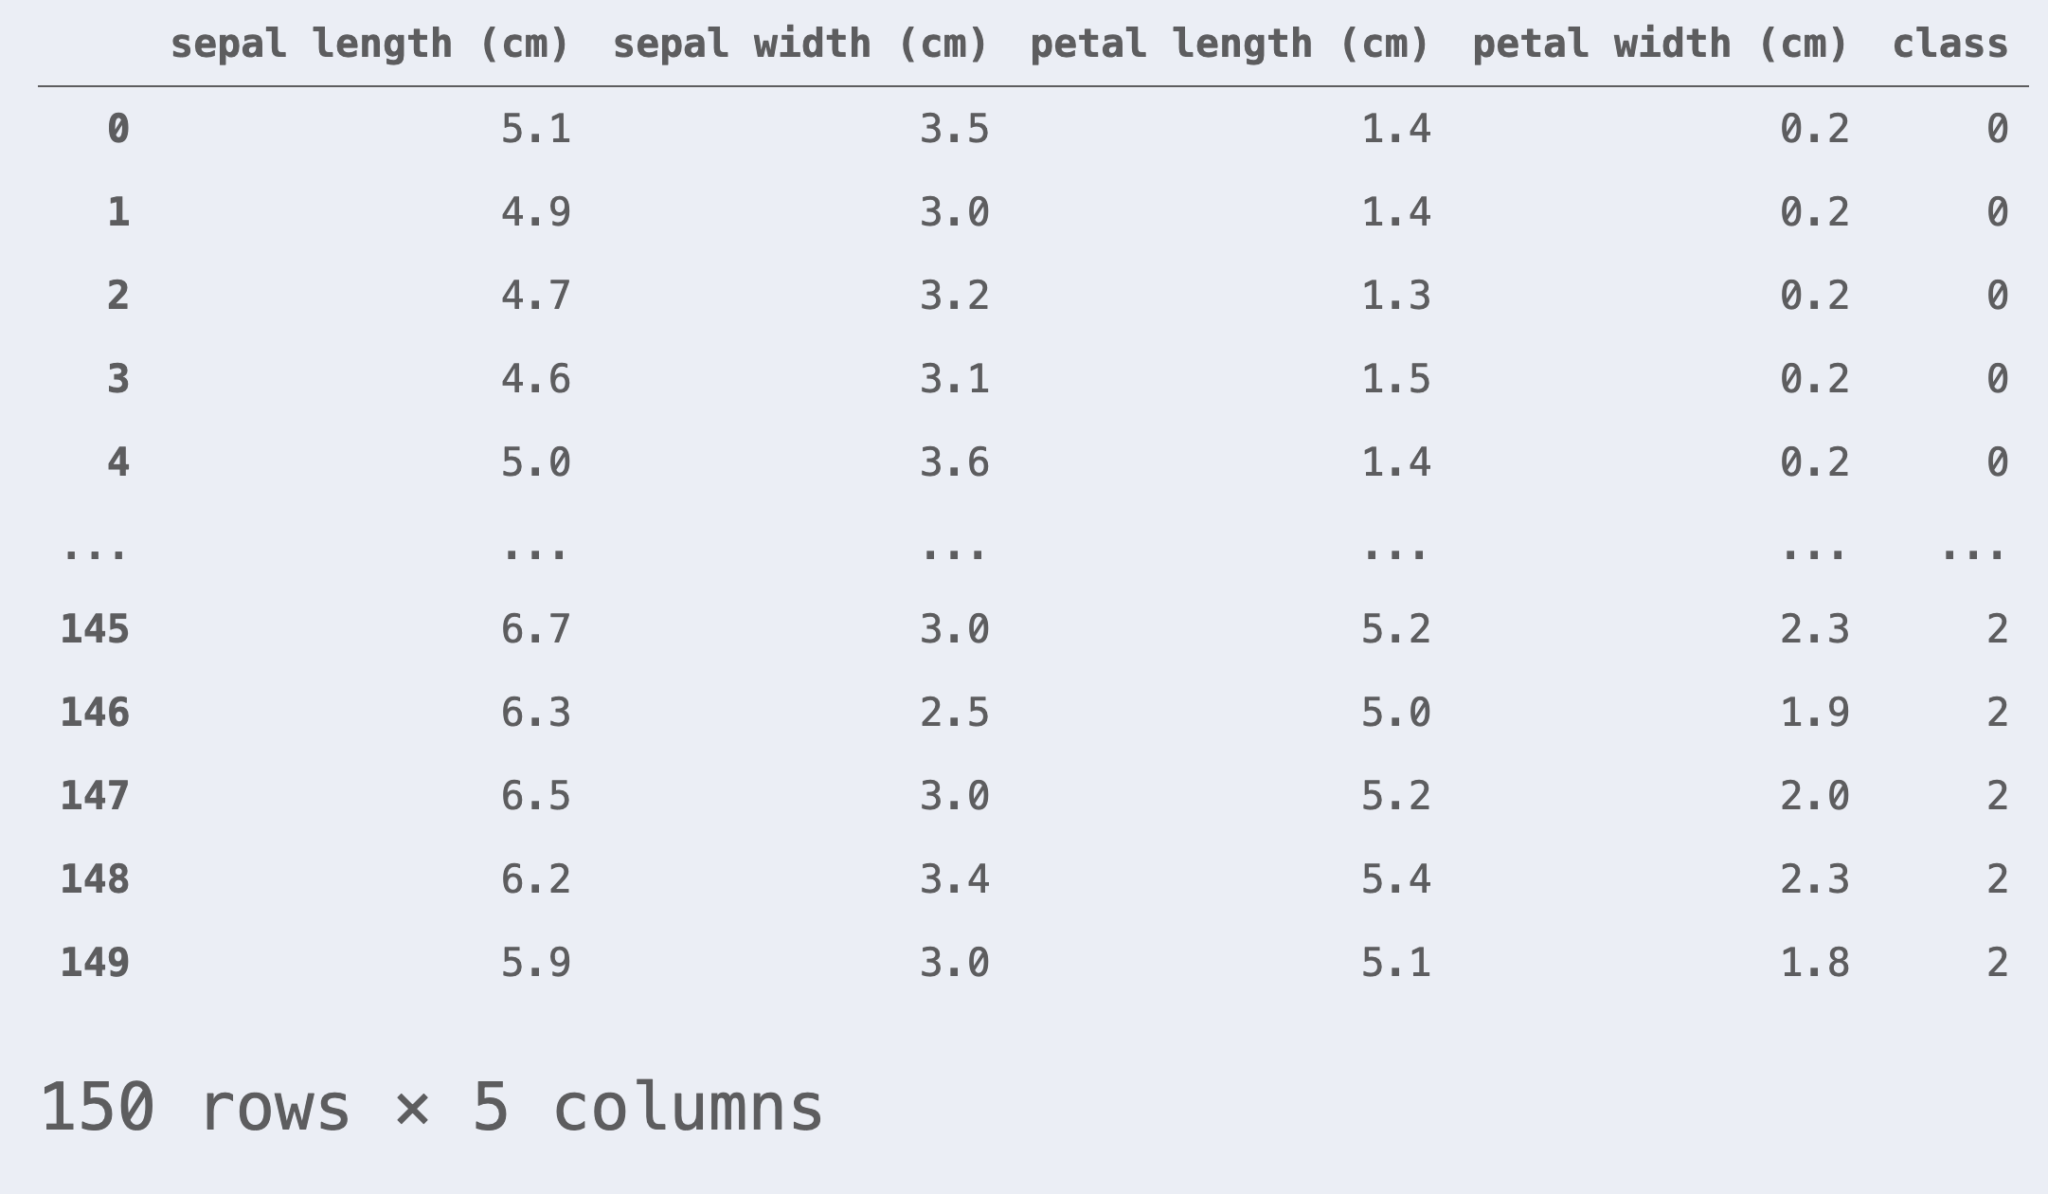Click row index 149 label
2048x1194 pixels.
pyautogui.click(x=95, y=962)
